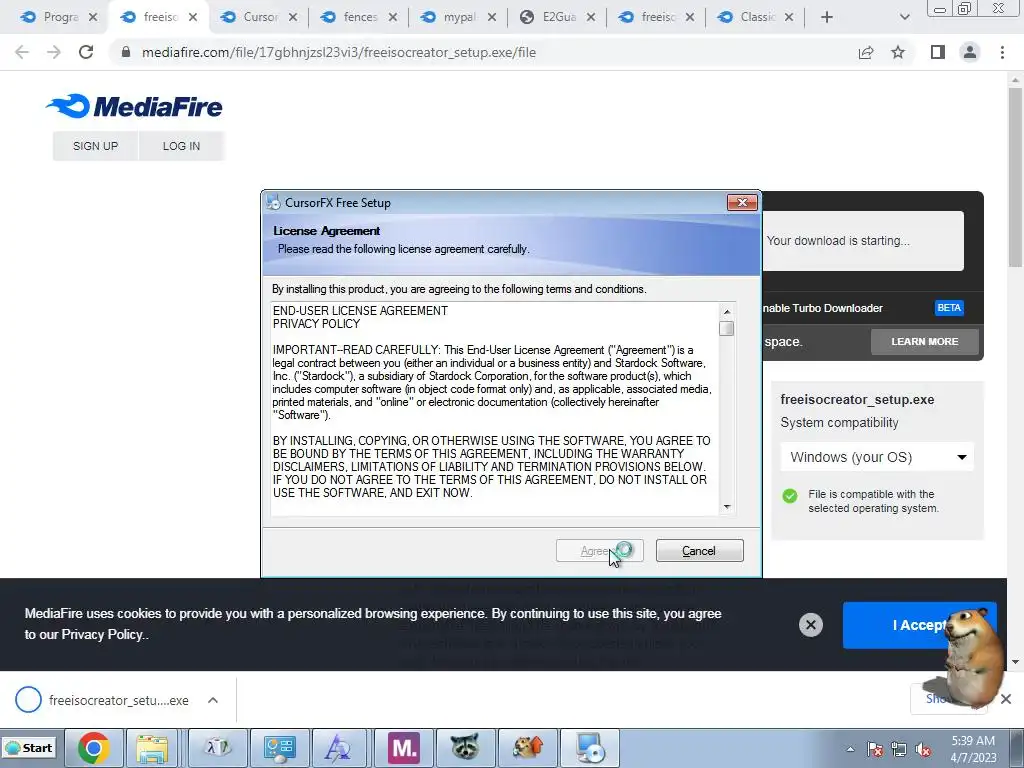Close the Progra tab

coord(93,17)
